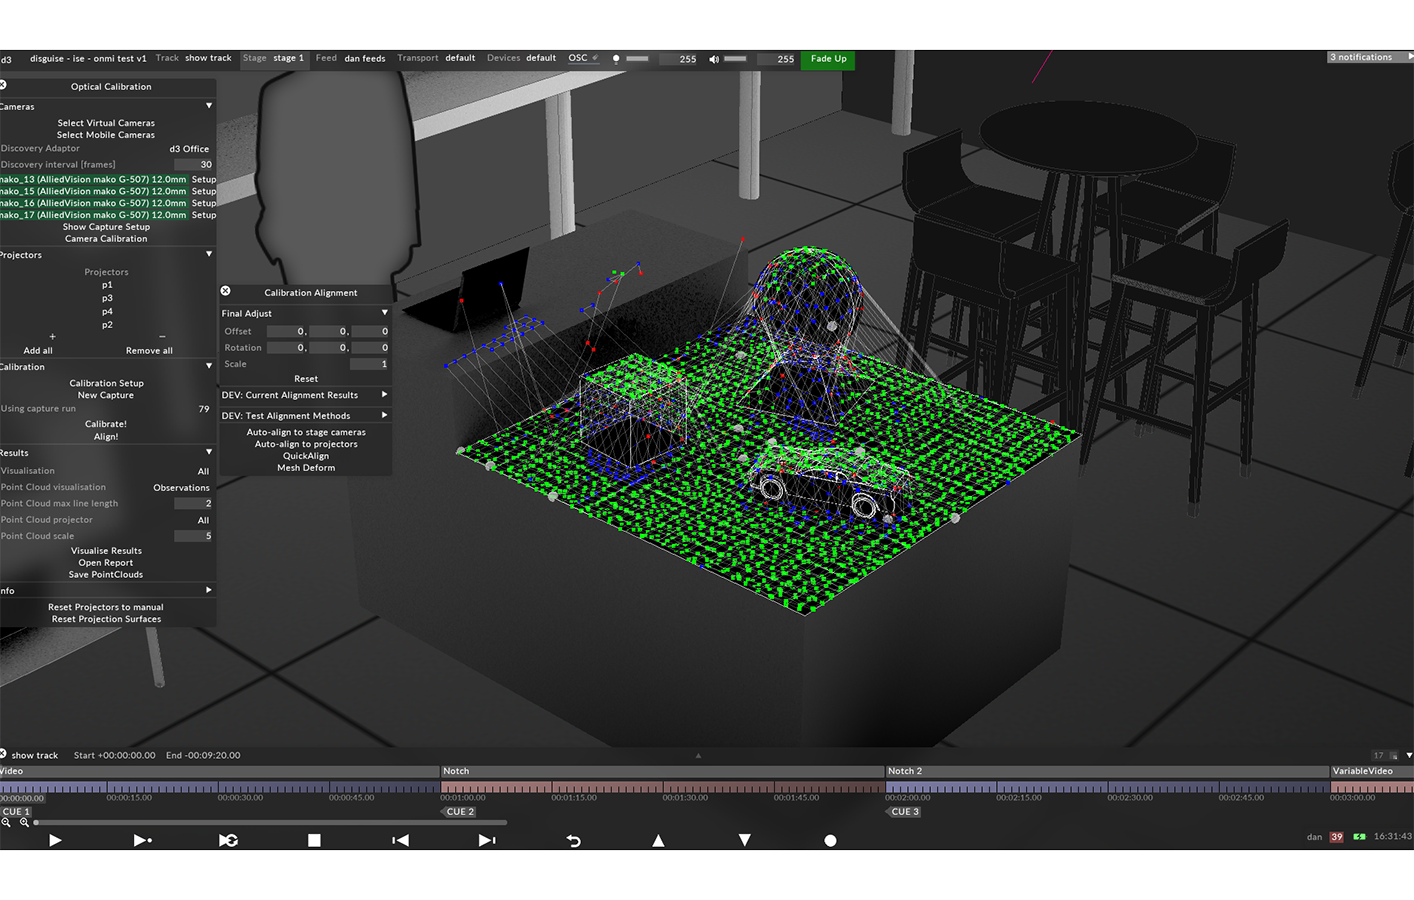This screenshot has width=1414, height=900.
Task: Open the disguise project name menu
Action: 88,58
